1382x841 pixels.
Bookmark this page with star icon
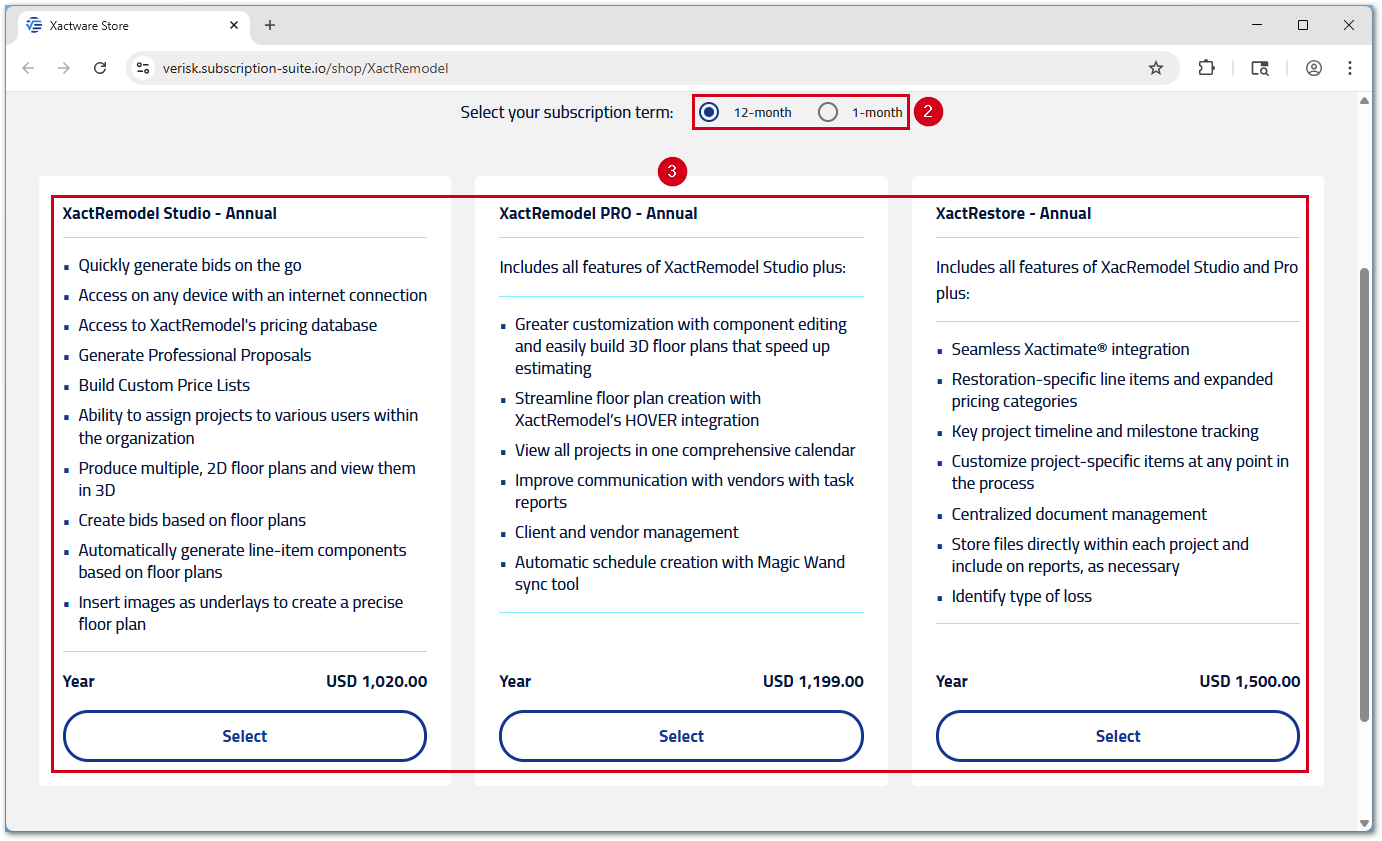coord(1156,68)
